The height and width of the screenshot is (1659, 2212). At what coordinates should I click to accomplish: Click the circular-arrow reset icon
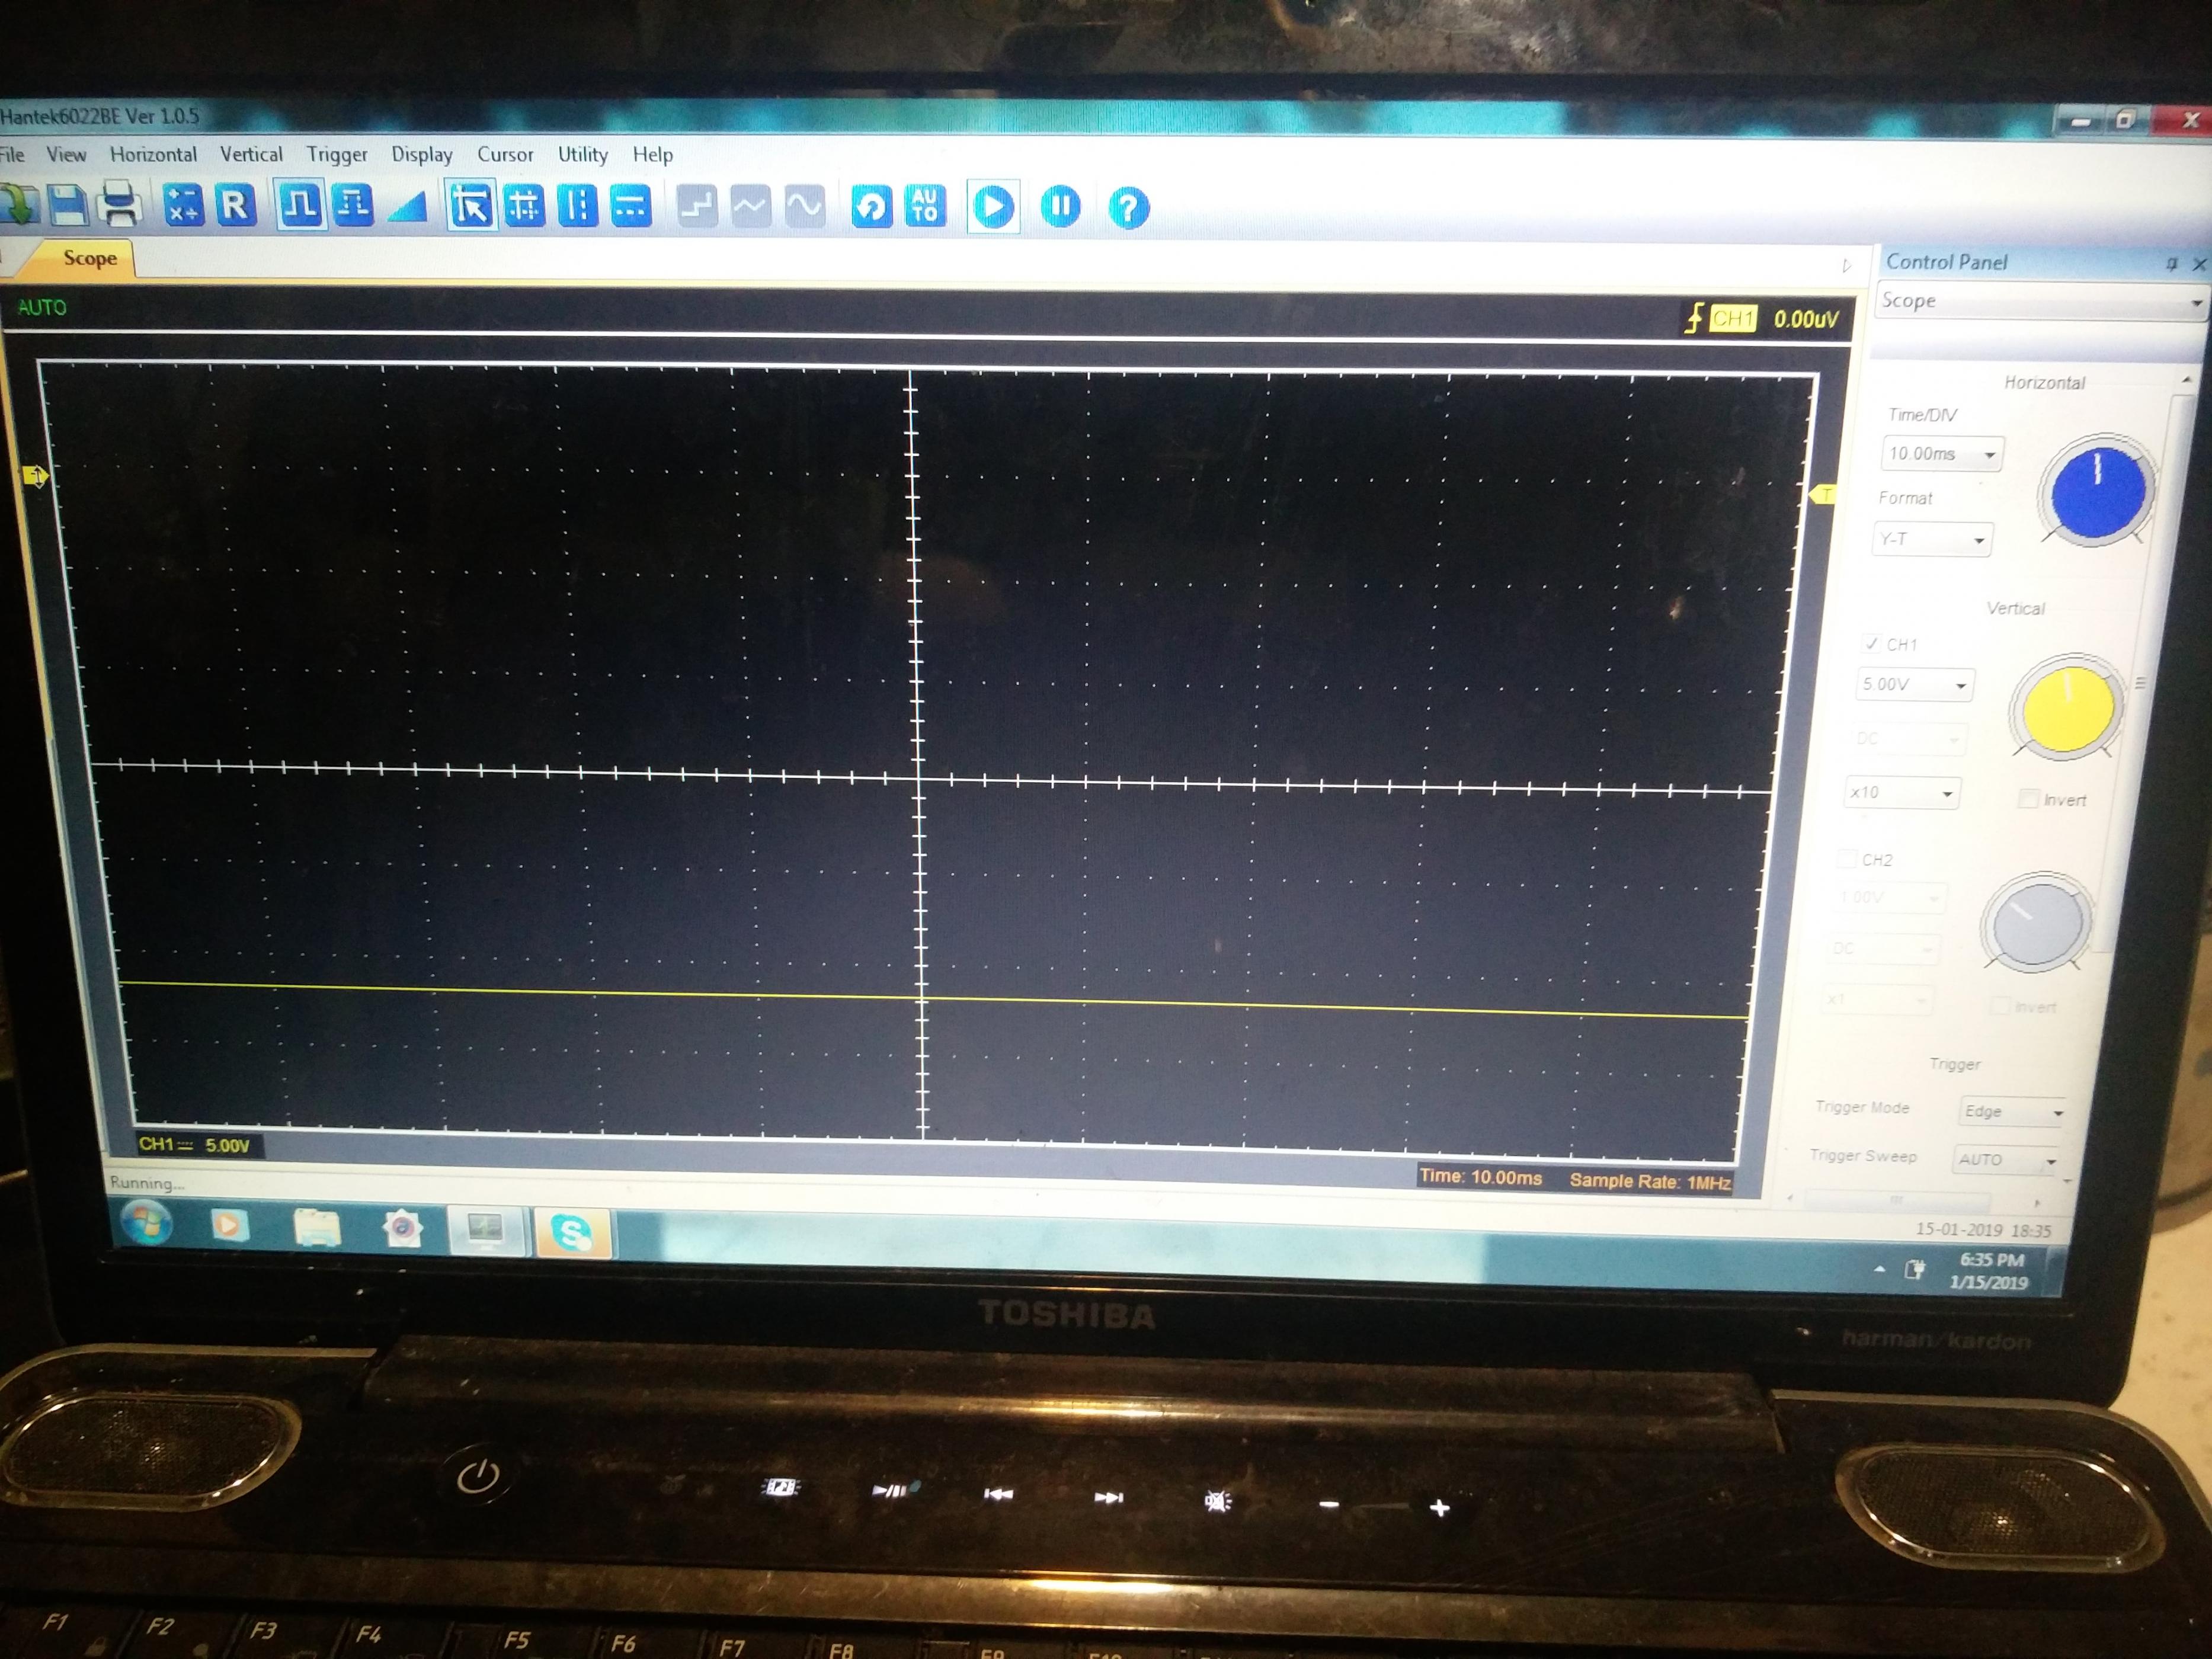(x=872, y=208)
